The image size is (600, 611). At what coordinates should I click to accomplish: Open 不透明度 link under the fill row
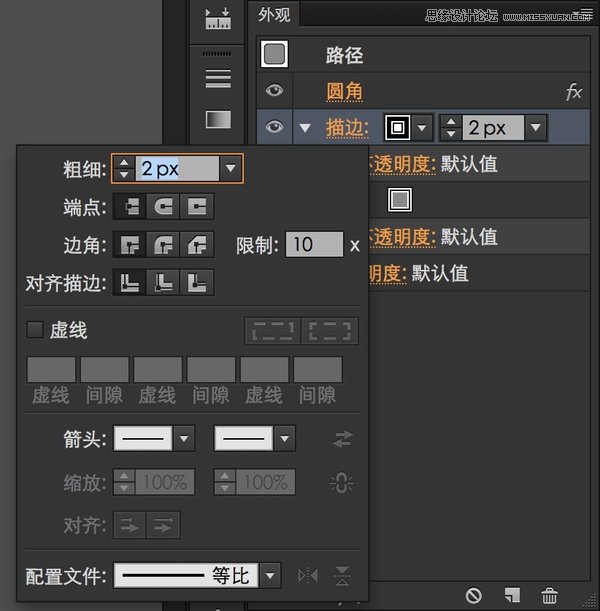(402, 237)
